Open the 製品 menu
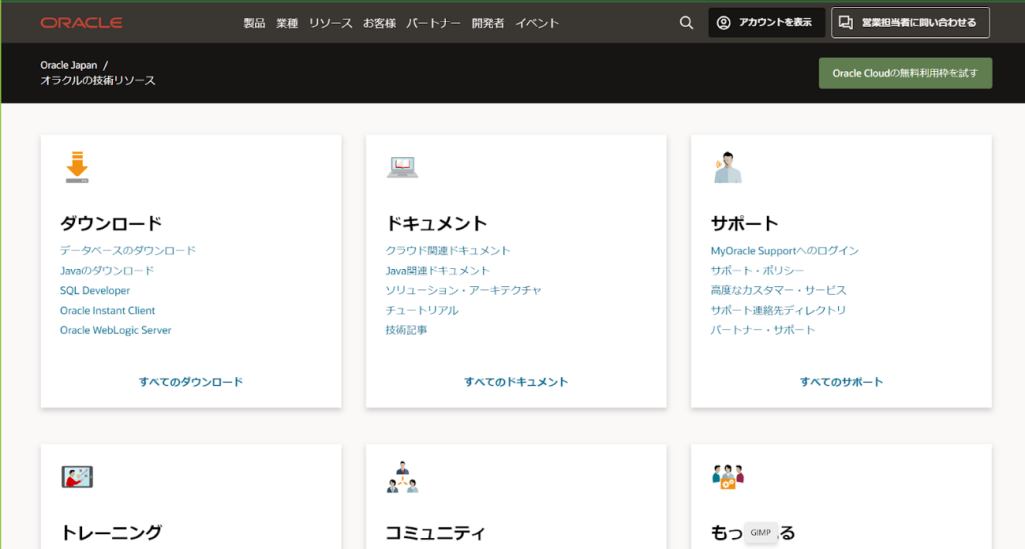This screenshot has height=549, width=1025. tap(254, 23)
